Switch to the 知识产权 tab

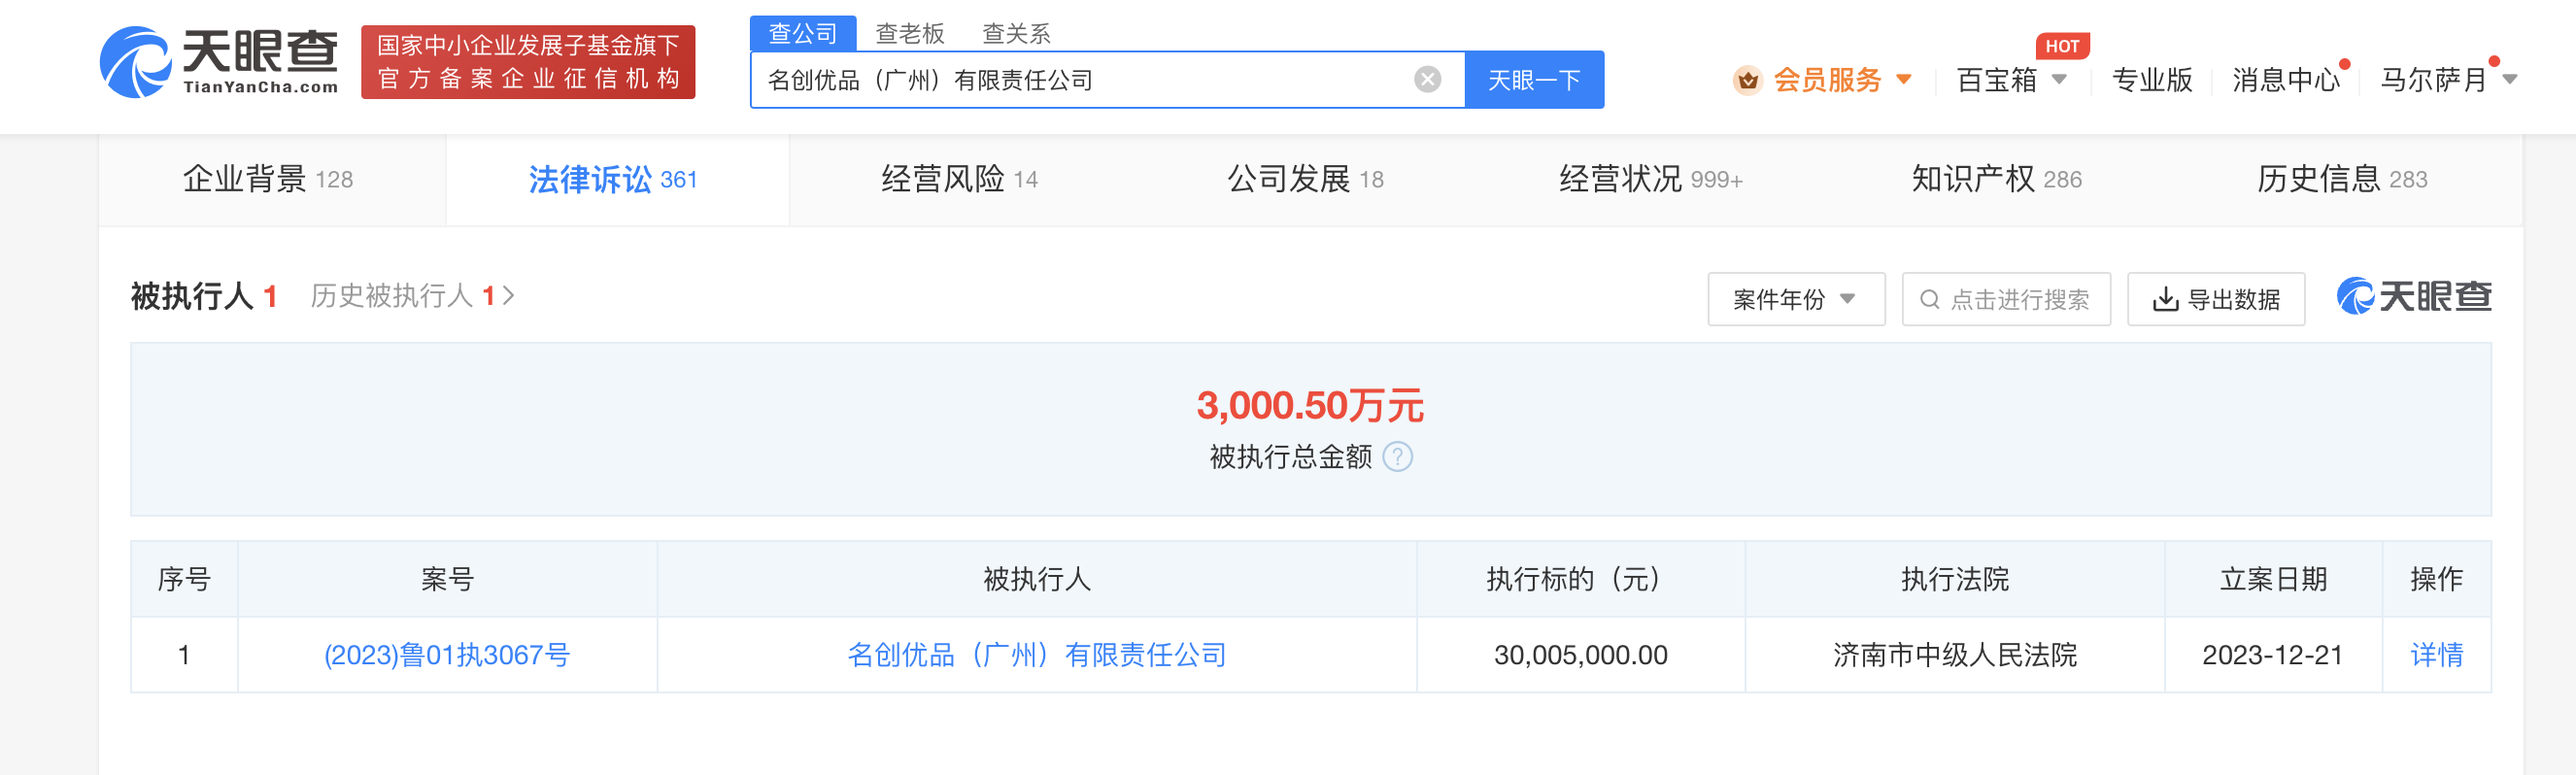[x=1995, y=180]
